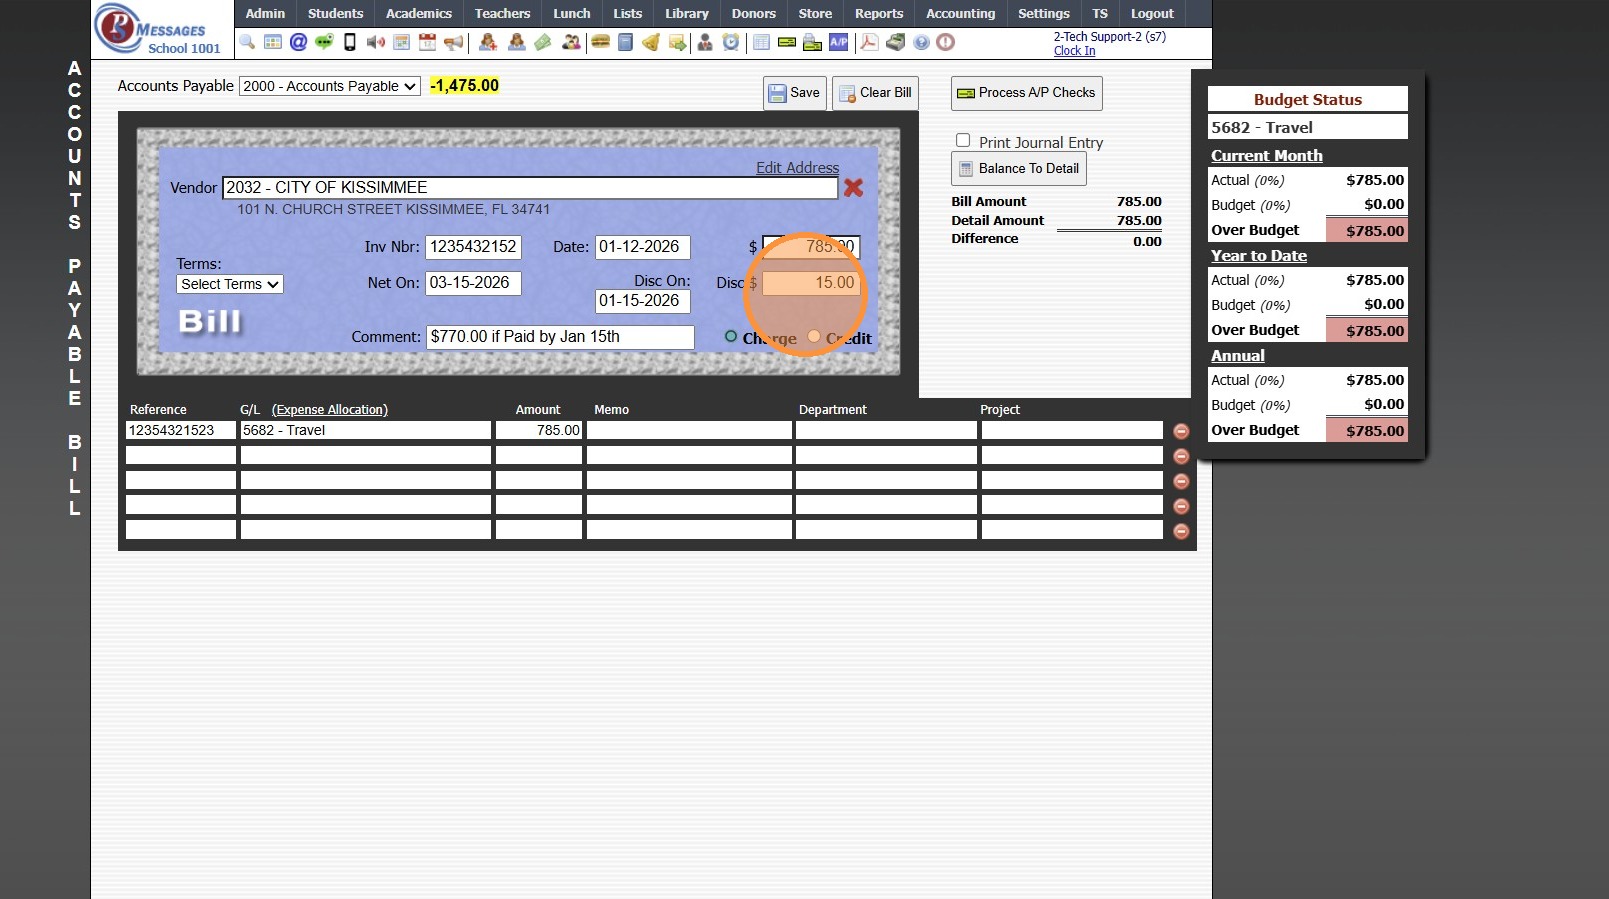Open the Accounts Payable account dropdown
Viewport: 1609px width, 899px height.
(x=329, y=86)
